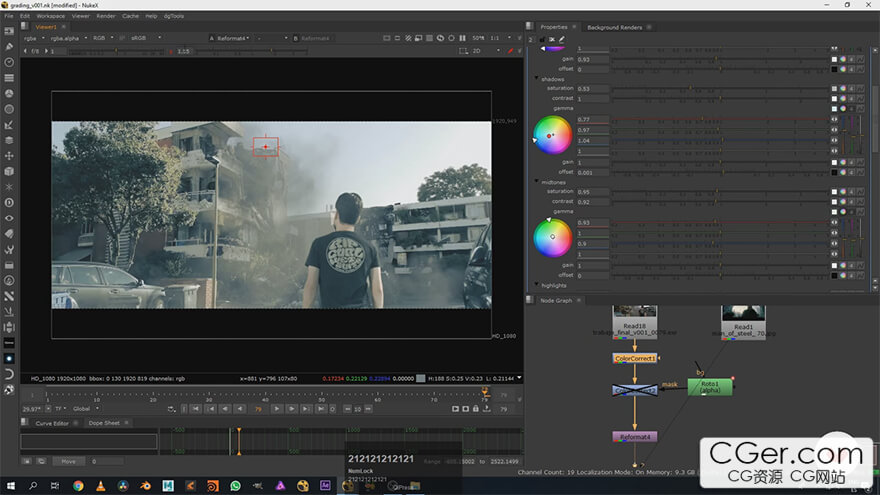880x495 pixels.
Task: Click the Move button in Dope Sheet
Action: pos(68,461)
